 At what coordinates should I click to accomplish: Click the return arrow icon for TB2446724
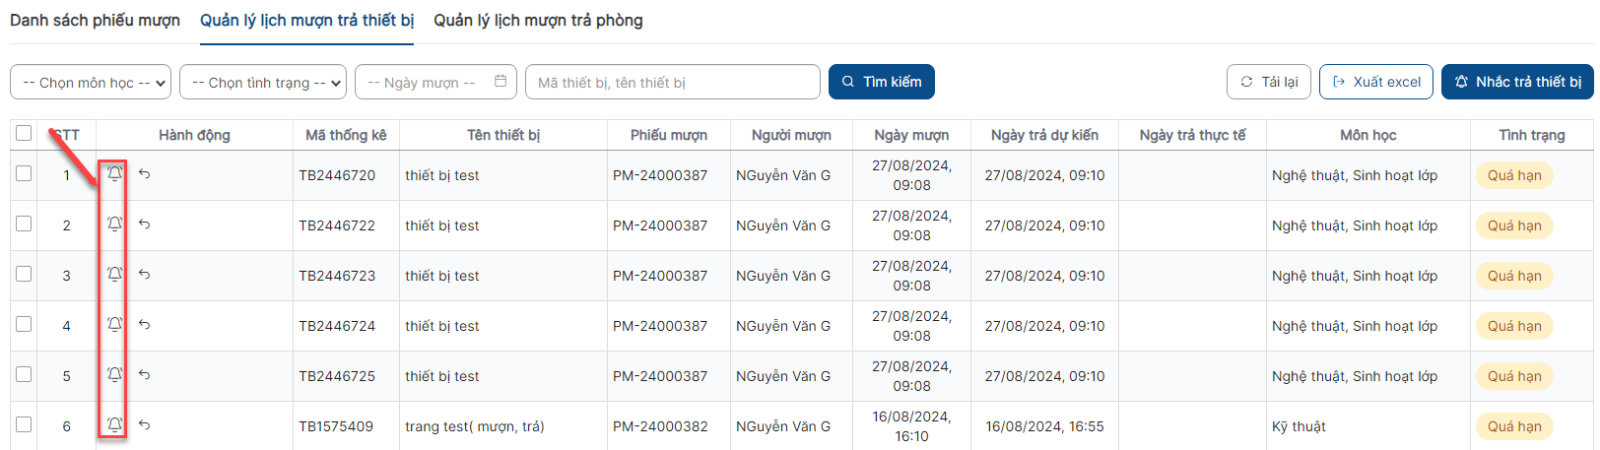click(144, 324)
